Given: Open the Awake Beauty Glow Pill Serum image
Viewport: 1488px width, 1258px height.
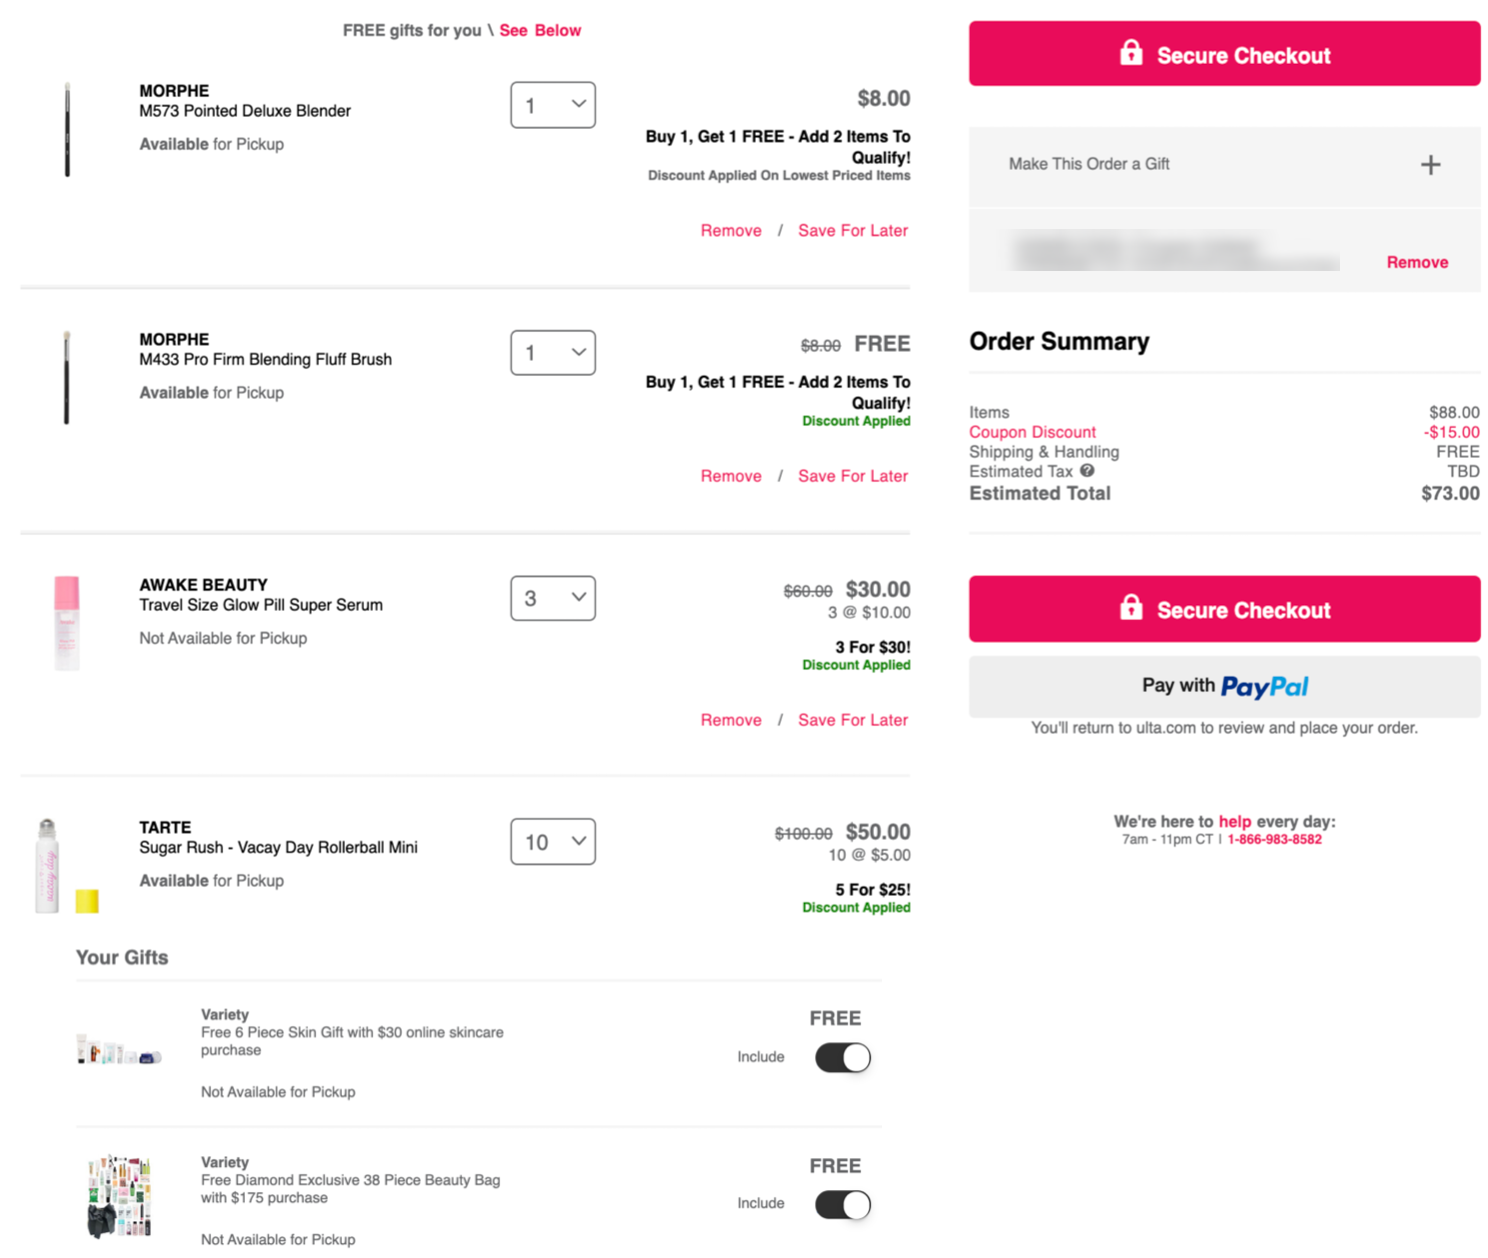Looking at the screenshot, I should 67,622.
